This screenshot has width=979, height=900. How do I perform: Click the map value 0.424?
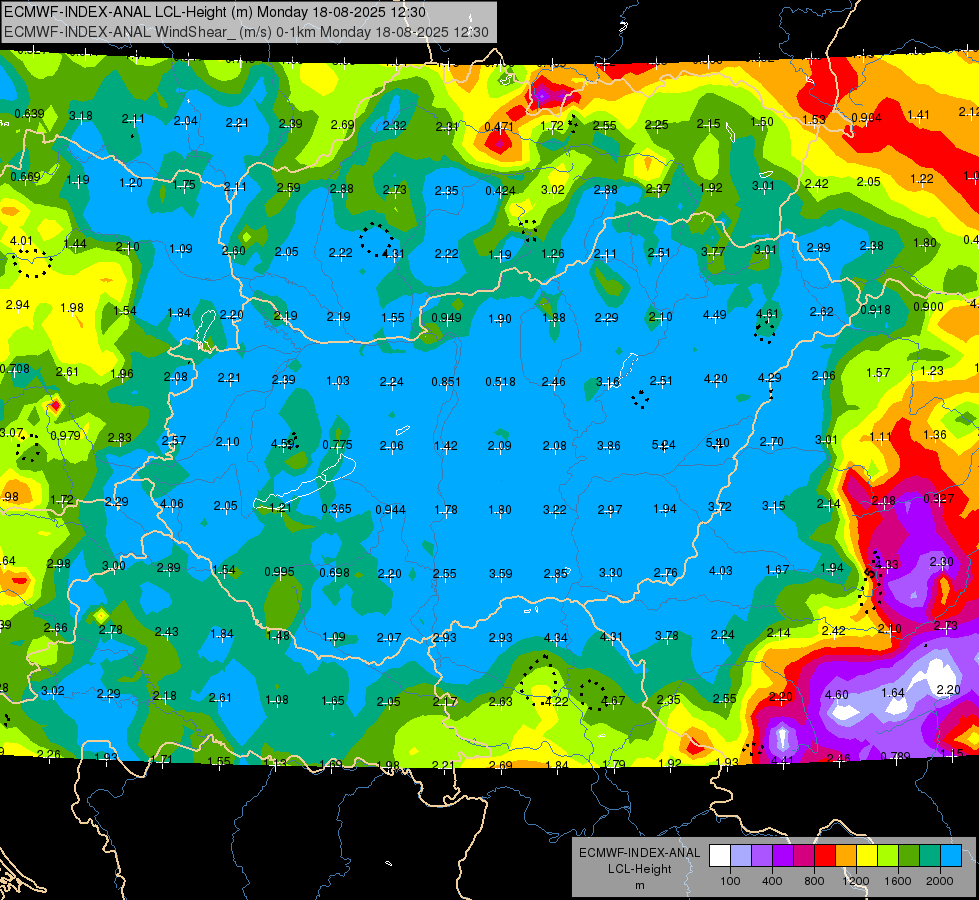(500, 190)
